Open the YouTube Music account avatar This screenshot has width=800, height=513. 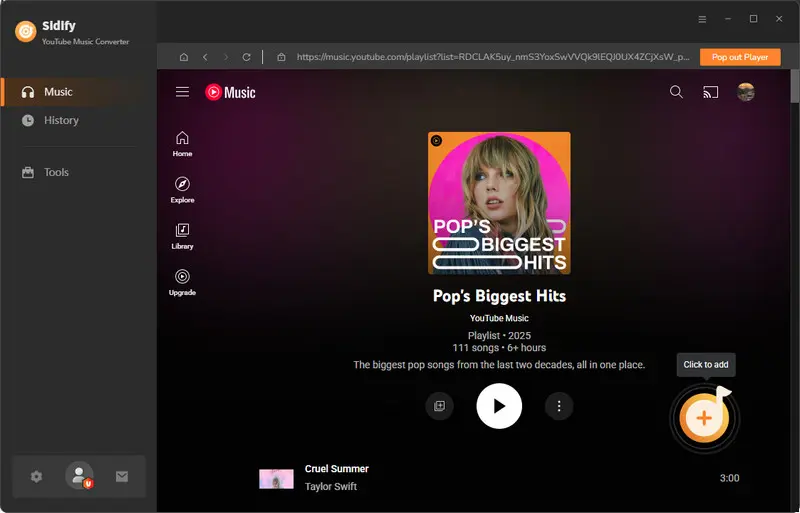[x=745, y=92]
